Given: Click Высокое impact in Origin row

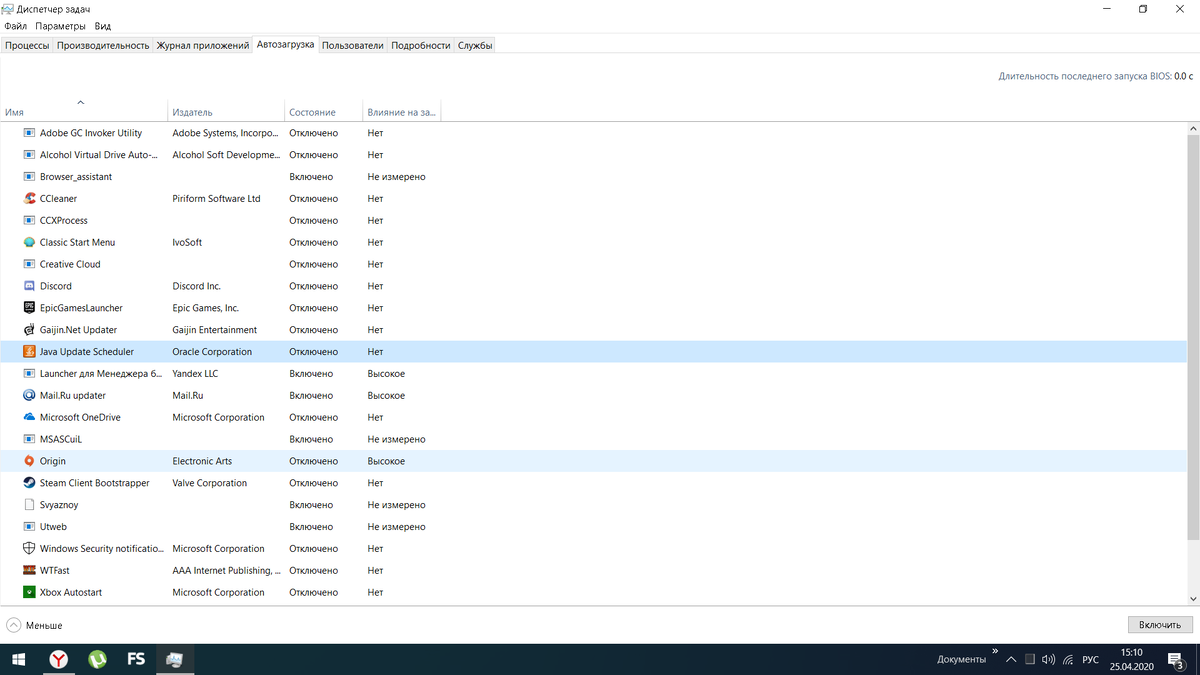Looking at the screenshot, I should 386,461.
